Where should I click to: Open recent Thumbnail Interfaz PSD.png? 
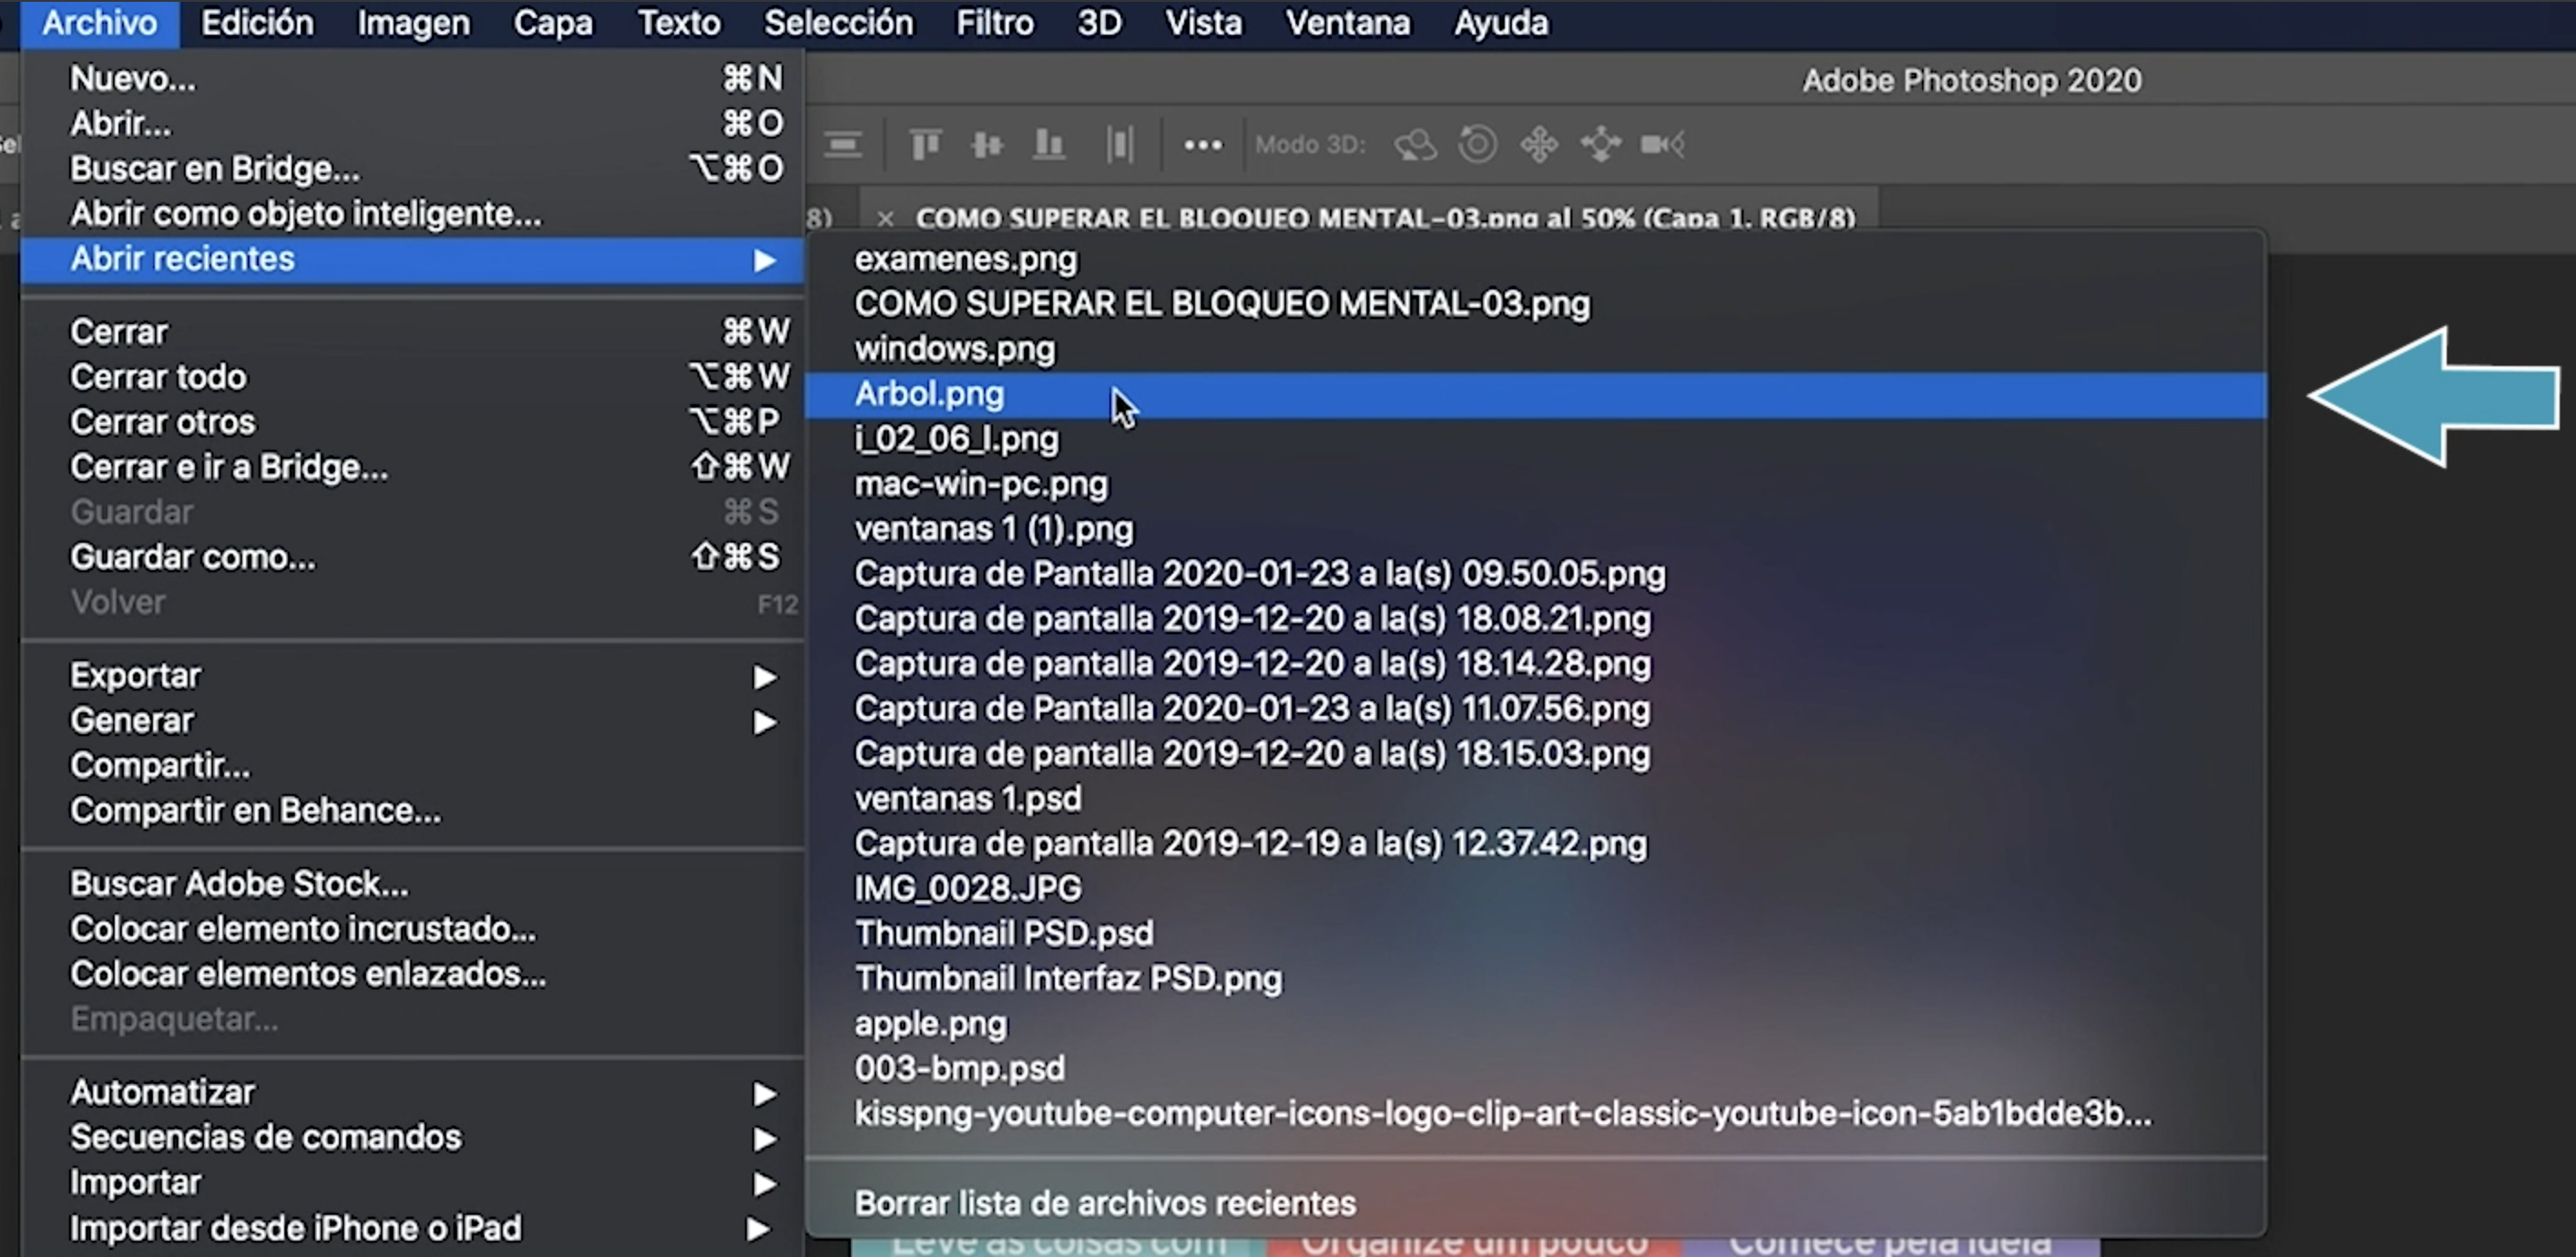[x=1535, y=979]
